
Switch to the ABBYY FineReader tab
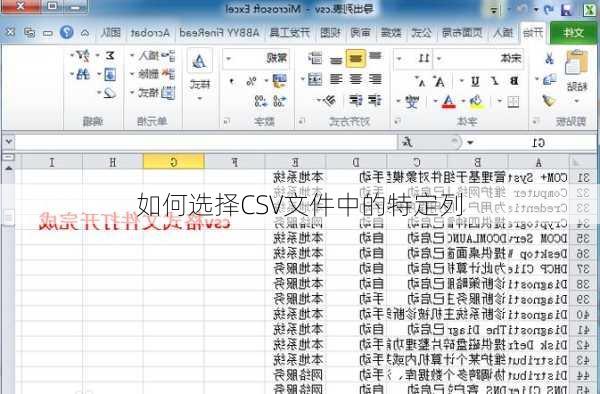[x=219, y=33]
